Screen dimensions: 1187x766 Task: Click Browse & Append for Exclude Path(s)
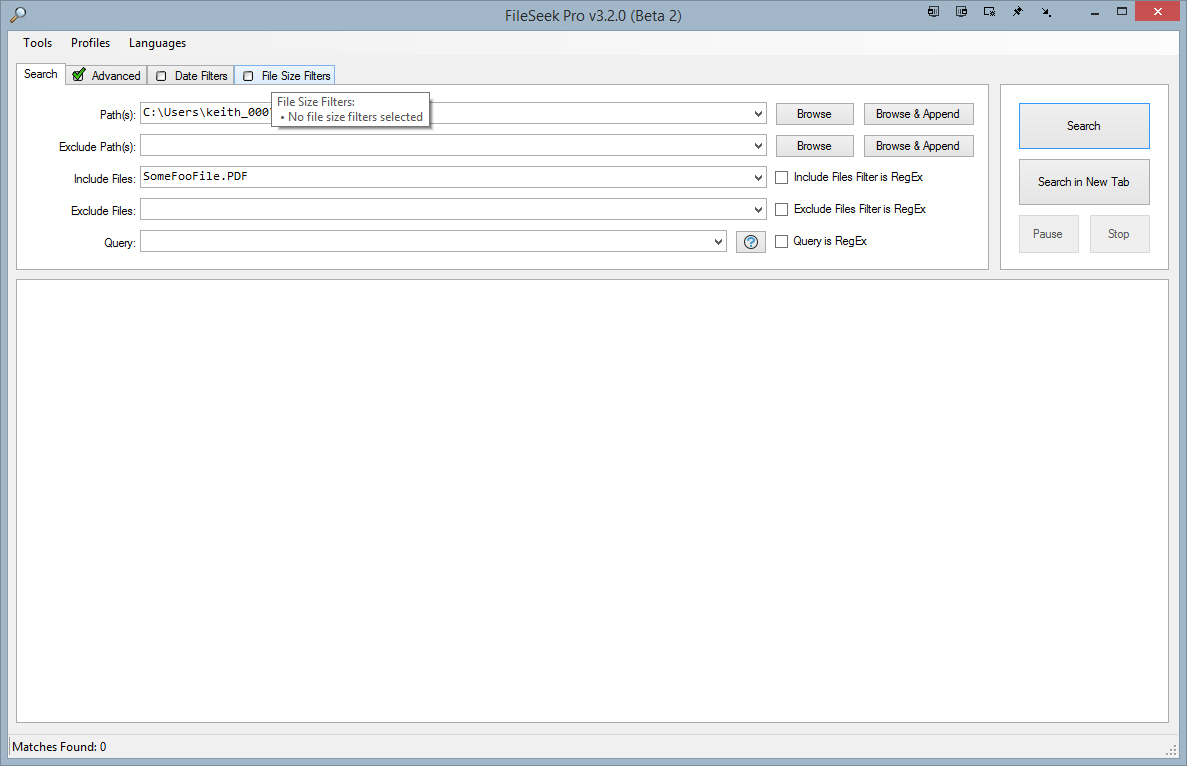point(918,146)
